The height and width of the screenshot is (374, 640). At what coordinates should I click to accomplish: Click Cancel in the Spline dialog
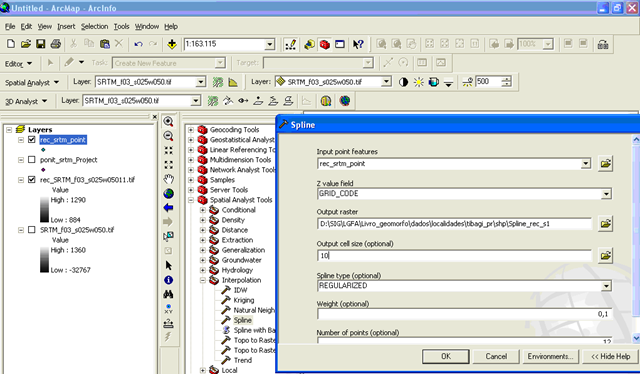click(496, 356)
